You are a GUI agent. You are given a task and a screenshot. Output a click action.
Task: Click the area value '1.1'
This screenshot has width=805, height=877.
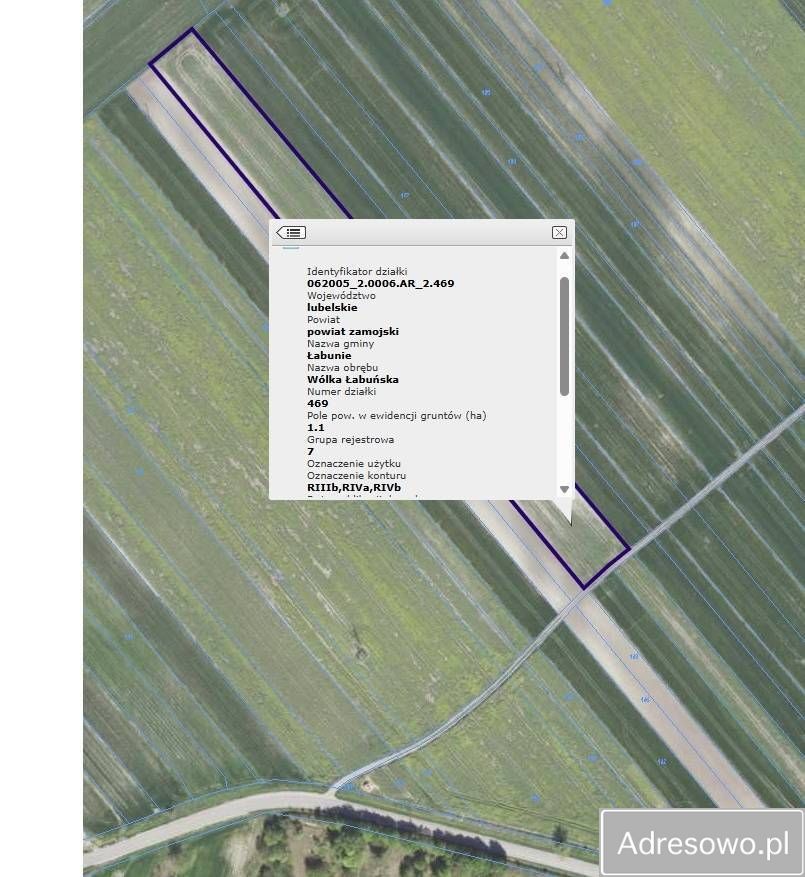point(316,428)
